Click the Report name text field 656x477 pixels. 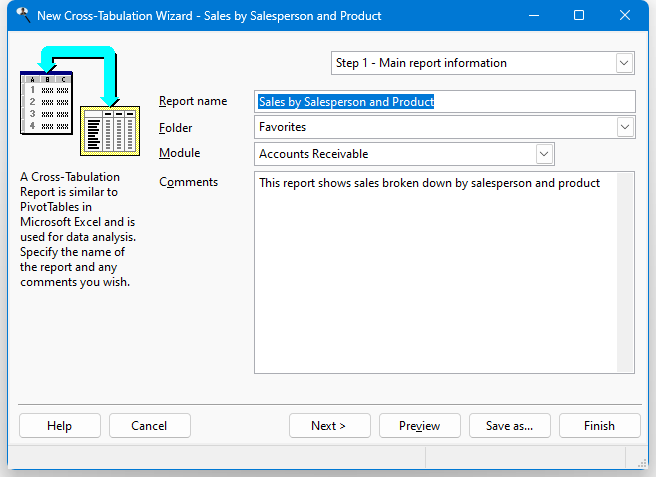445,102
